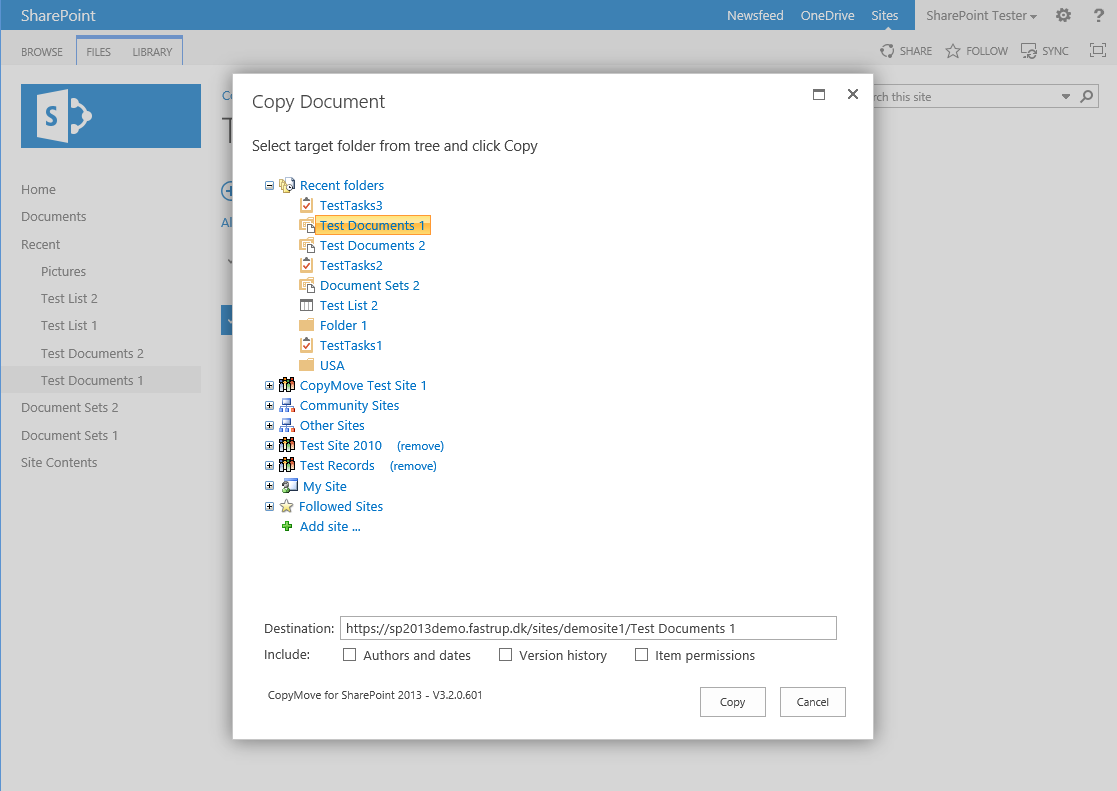Click the CopyMove Test Site 1 icon
The image size is (1117, 791).
[x=286, y=385]
